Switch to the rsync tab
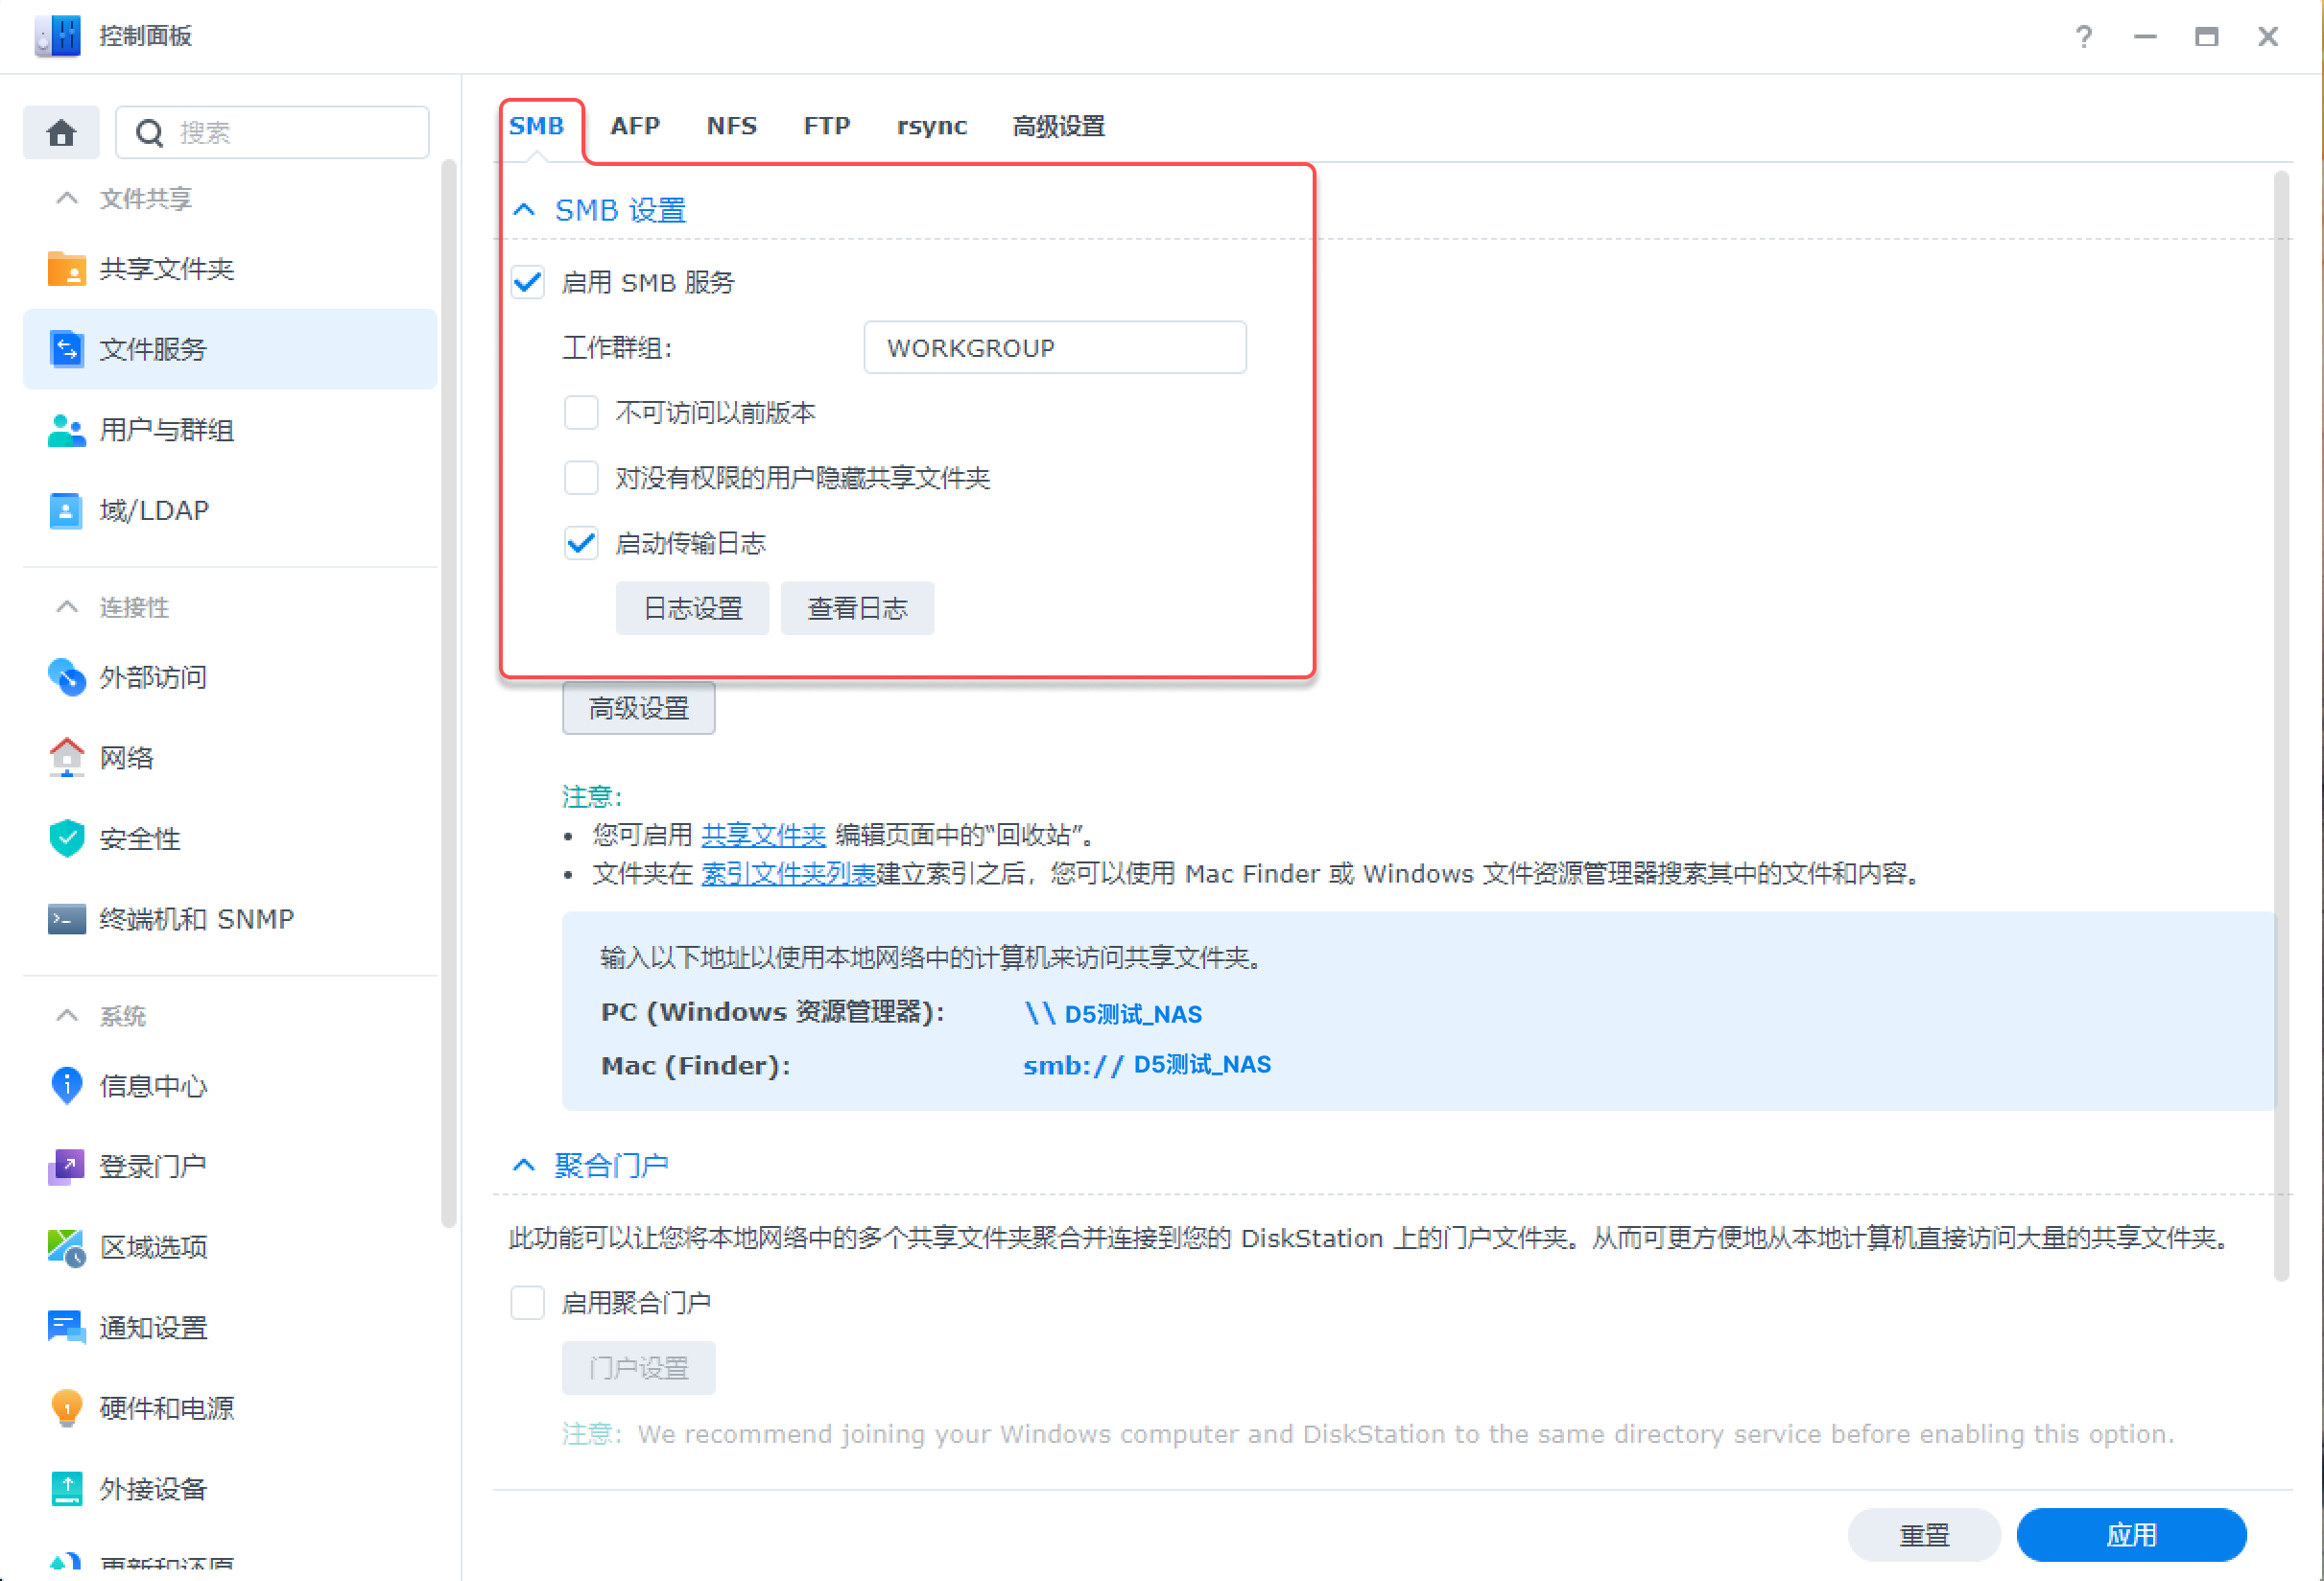This screenshot has height=1581, width=2324. 932,126
